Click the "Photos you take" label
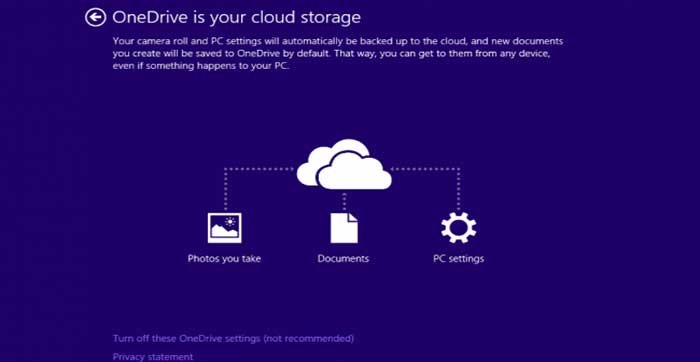 coord(224,259)
